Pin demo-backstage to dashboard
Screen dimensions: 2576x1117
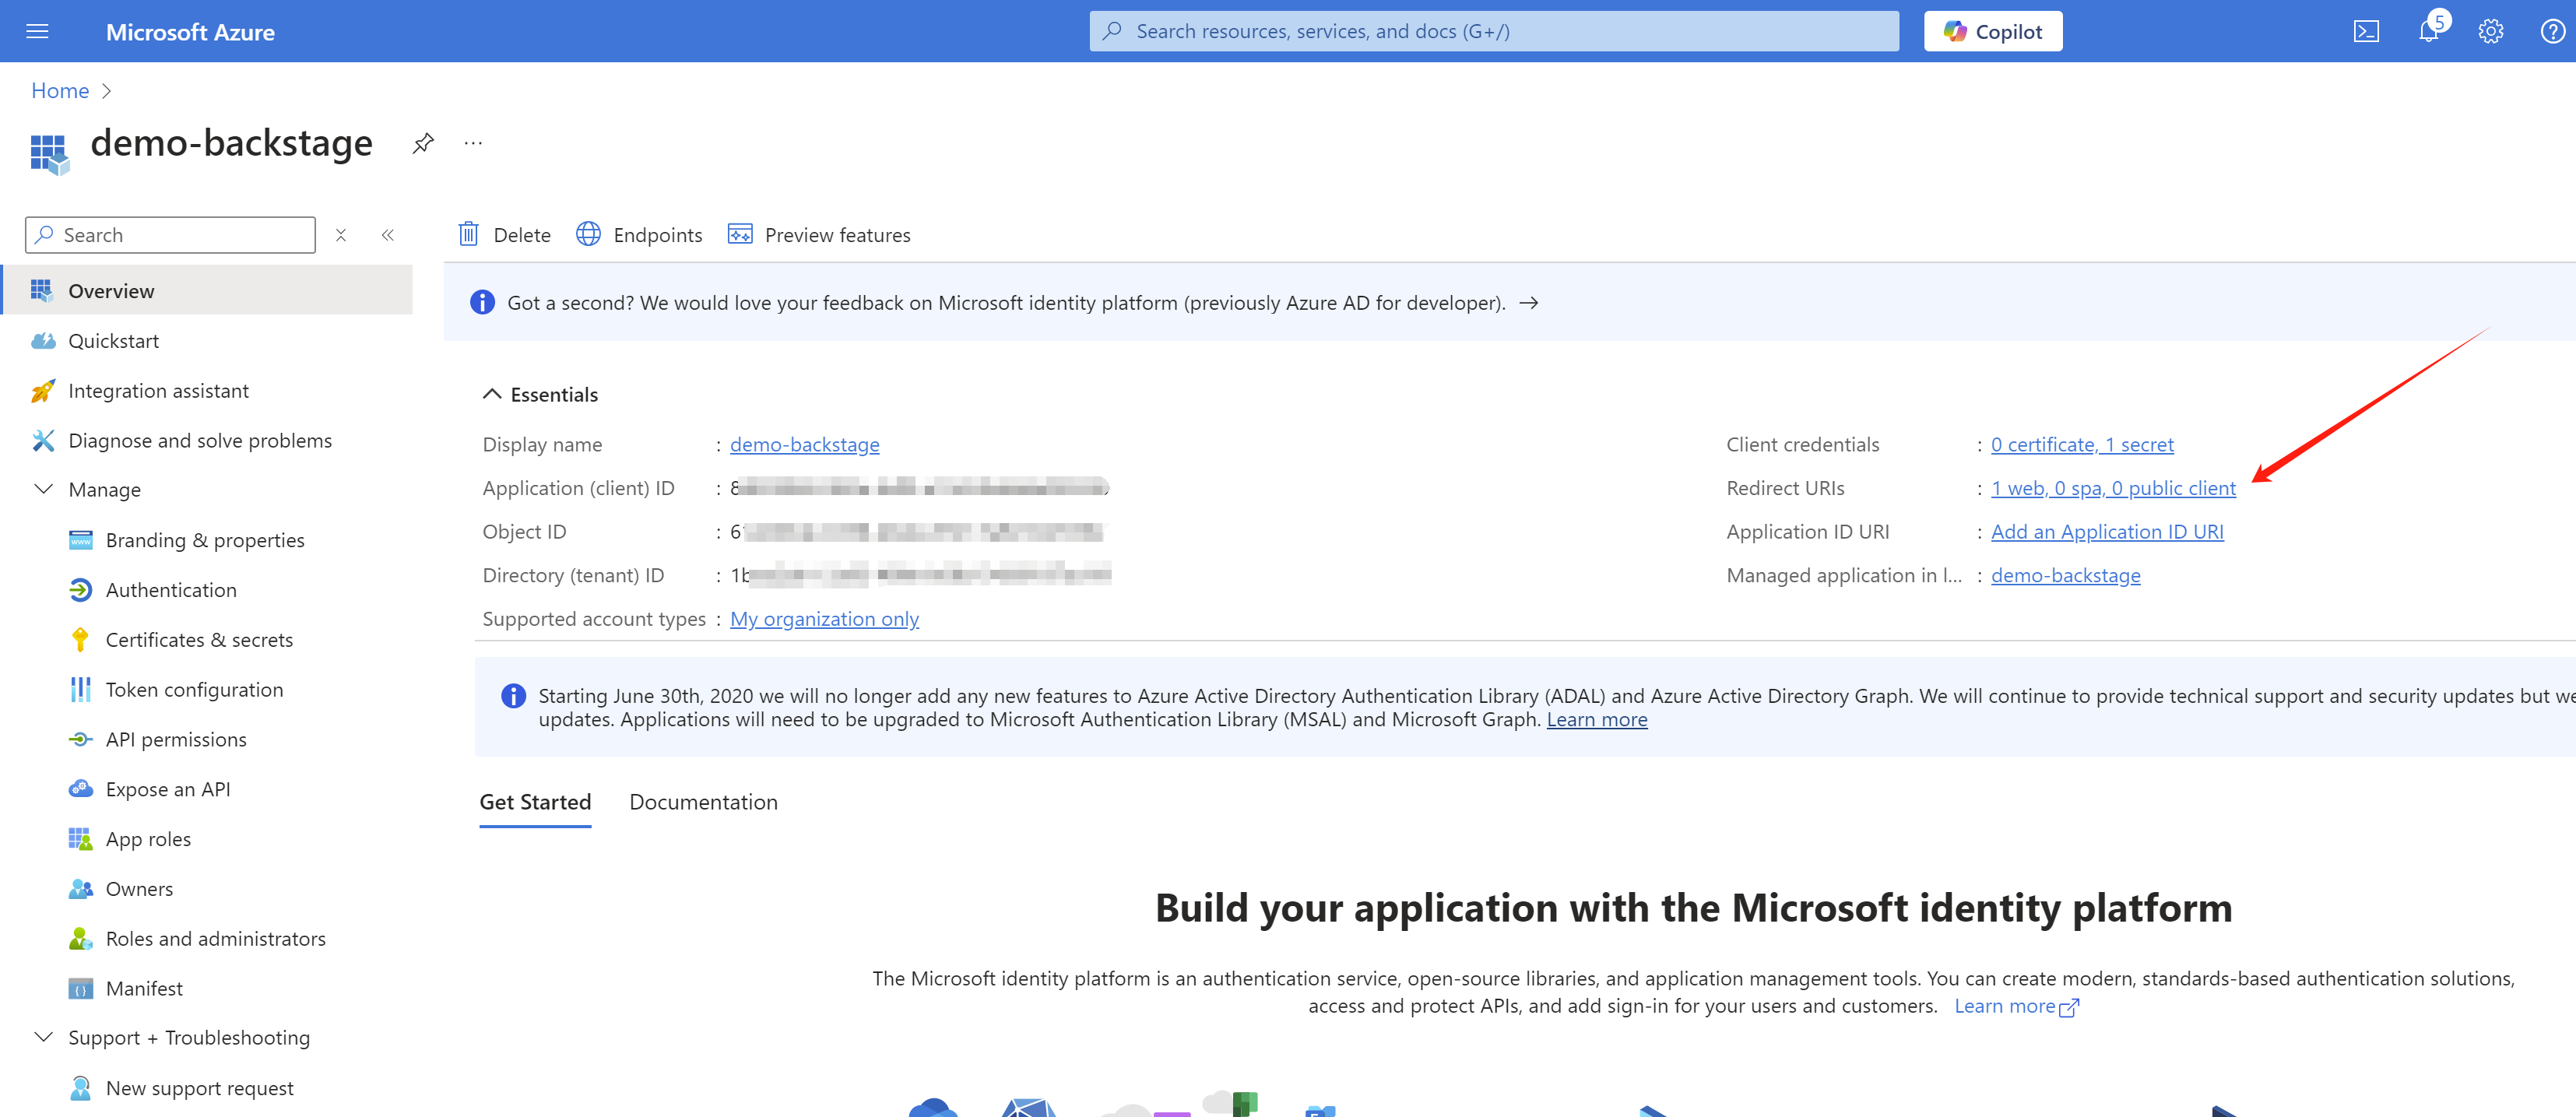tap(423, 143)
